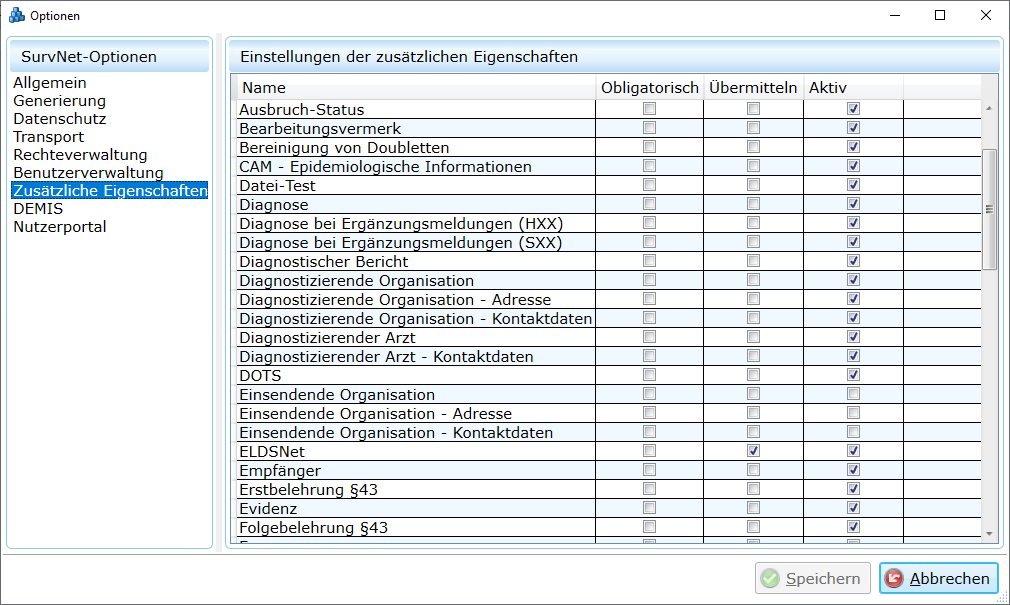Toggle Obligatorisch checkbox for Diagnose row

649,204
